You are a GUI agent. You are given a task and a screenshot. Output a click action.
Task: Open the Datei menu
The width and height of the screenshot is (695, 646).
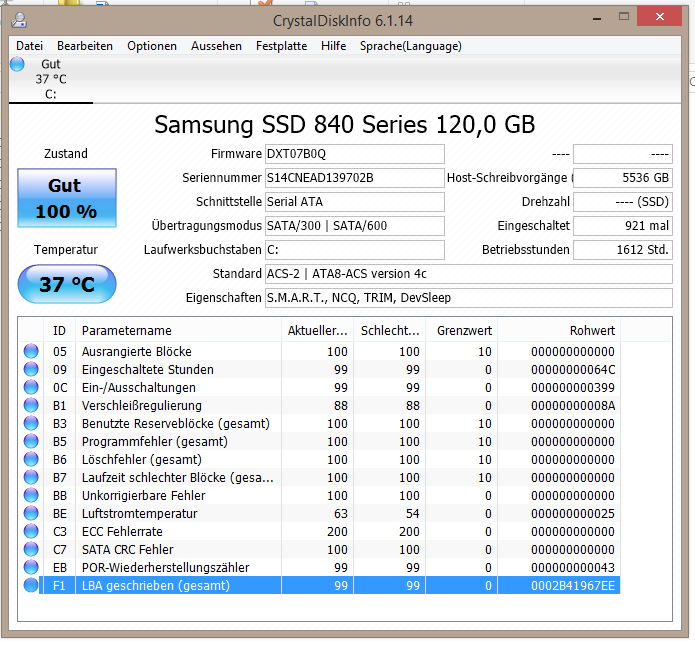pyautogui.click(x=29, y=46)
